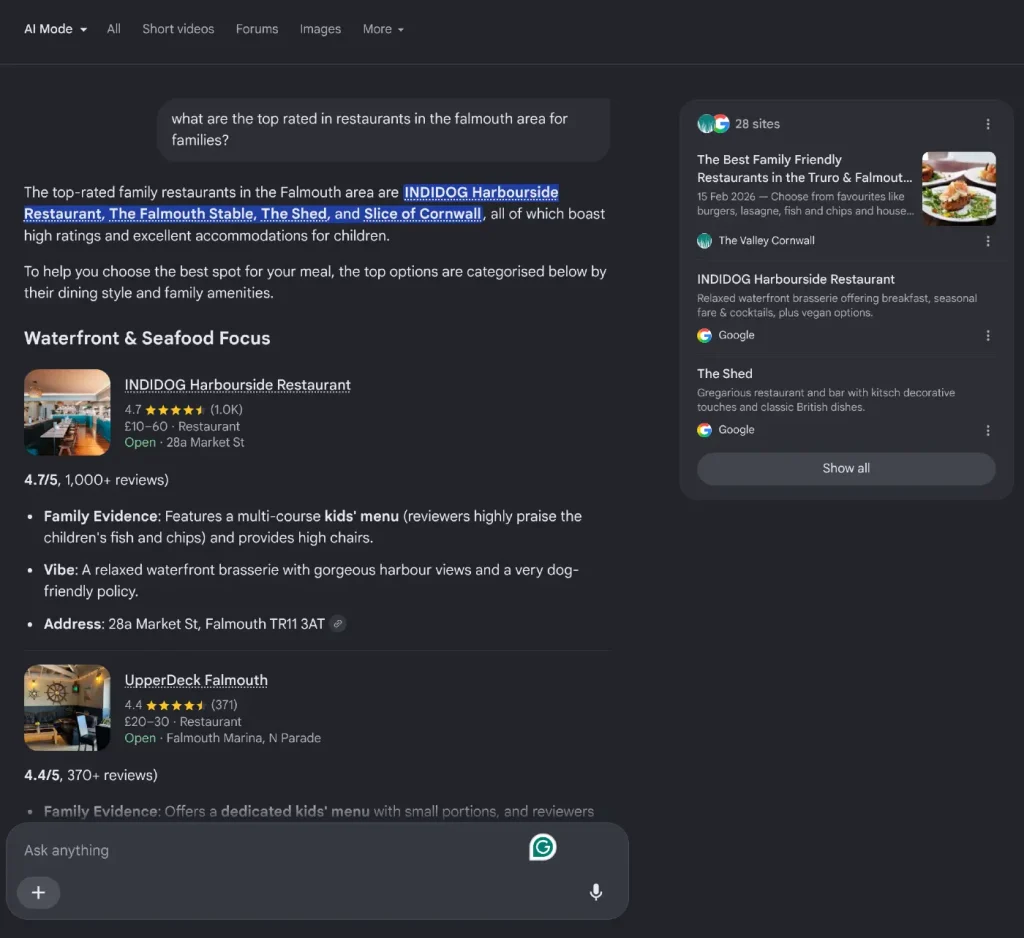Click '£10–60 · Restaurant' price text
1024x938 pixels.
point(182,426)
